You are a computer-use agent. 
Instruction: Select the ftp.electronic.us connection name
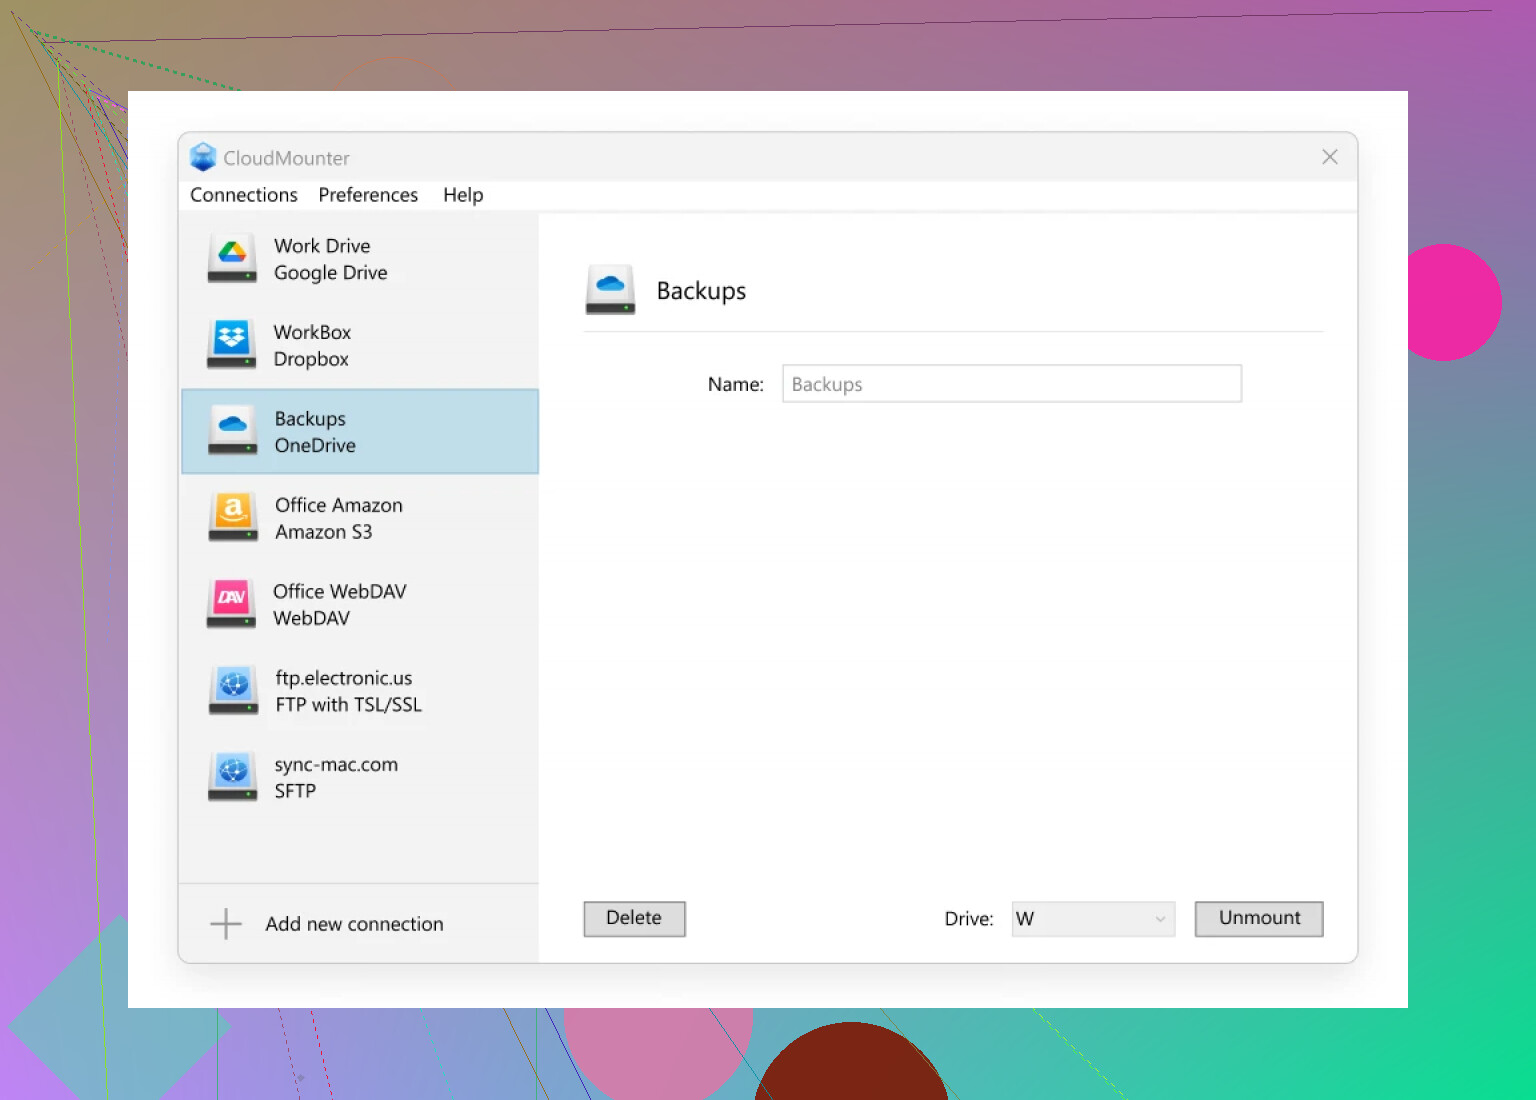pyautogui.click(x=344, y=678)
